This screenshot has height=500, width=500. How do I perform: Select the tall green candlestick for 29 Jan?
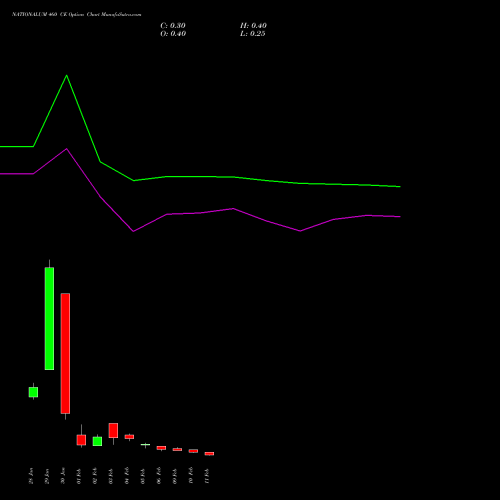pyautogui.click(x=49, y=318)
